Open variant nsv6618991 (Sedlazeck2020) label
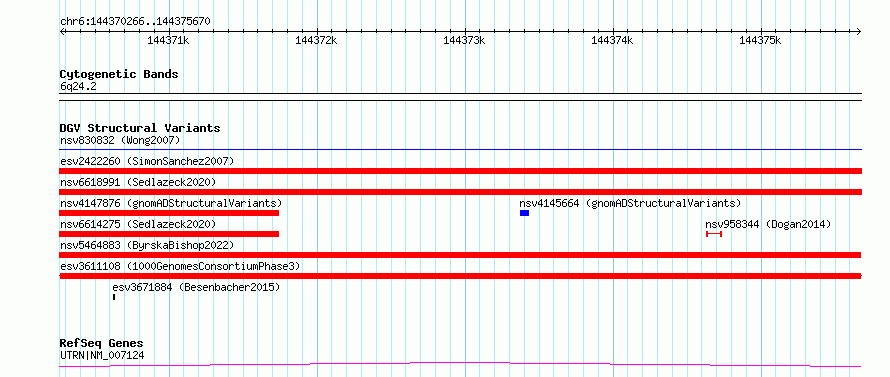Screen dimensions: 890x377 coord(138,182)
